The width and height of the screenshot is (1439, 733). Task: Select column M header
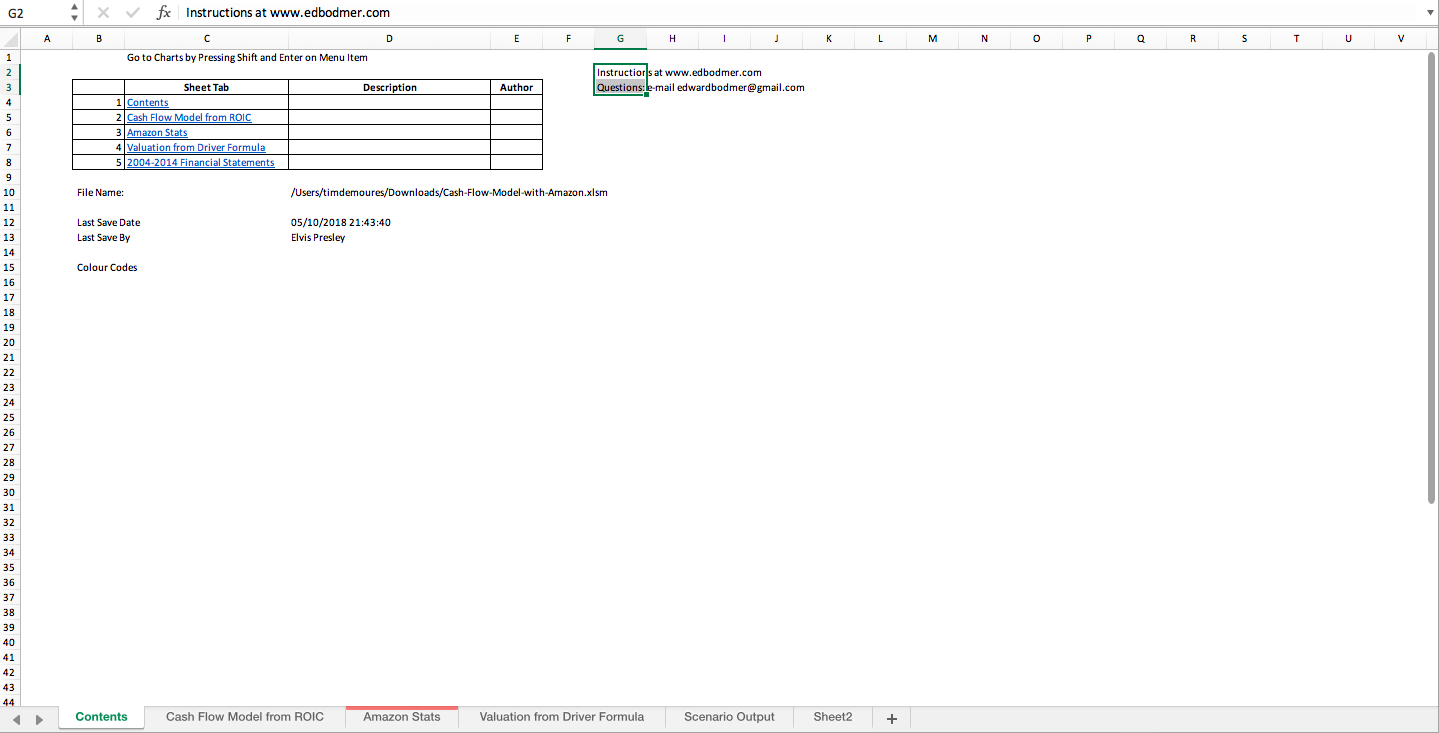point(932,39)
